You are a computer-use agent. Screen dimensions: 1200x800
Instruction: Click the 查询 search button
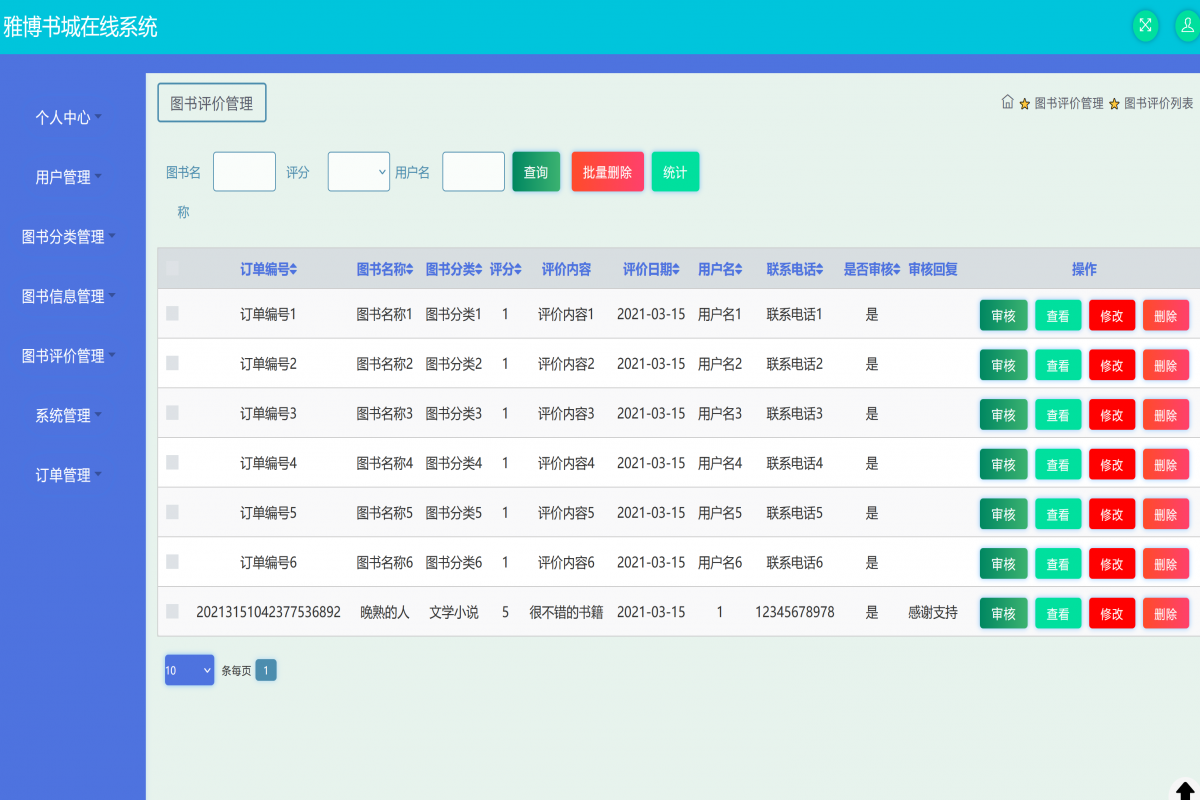(x=536, y=171)
